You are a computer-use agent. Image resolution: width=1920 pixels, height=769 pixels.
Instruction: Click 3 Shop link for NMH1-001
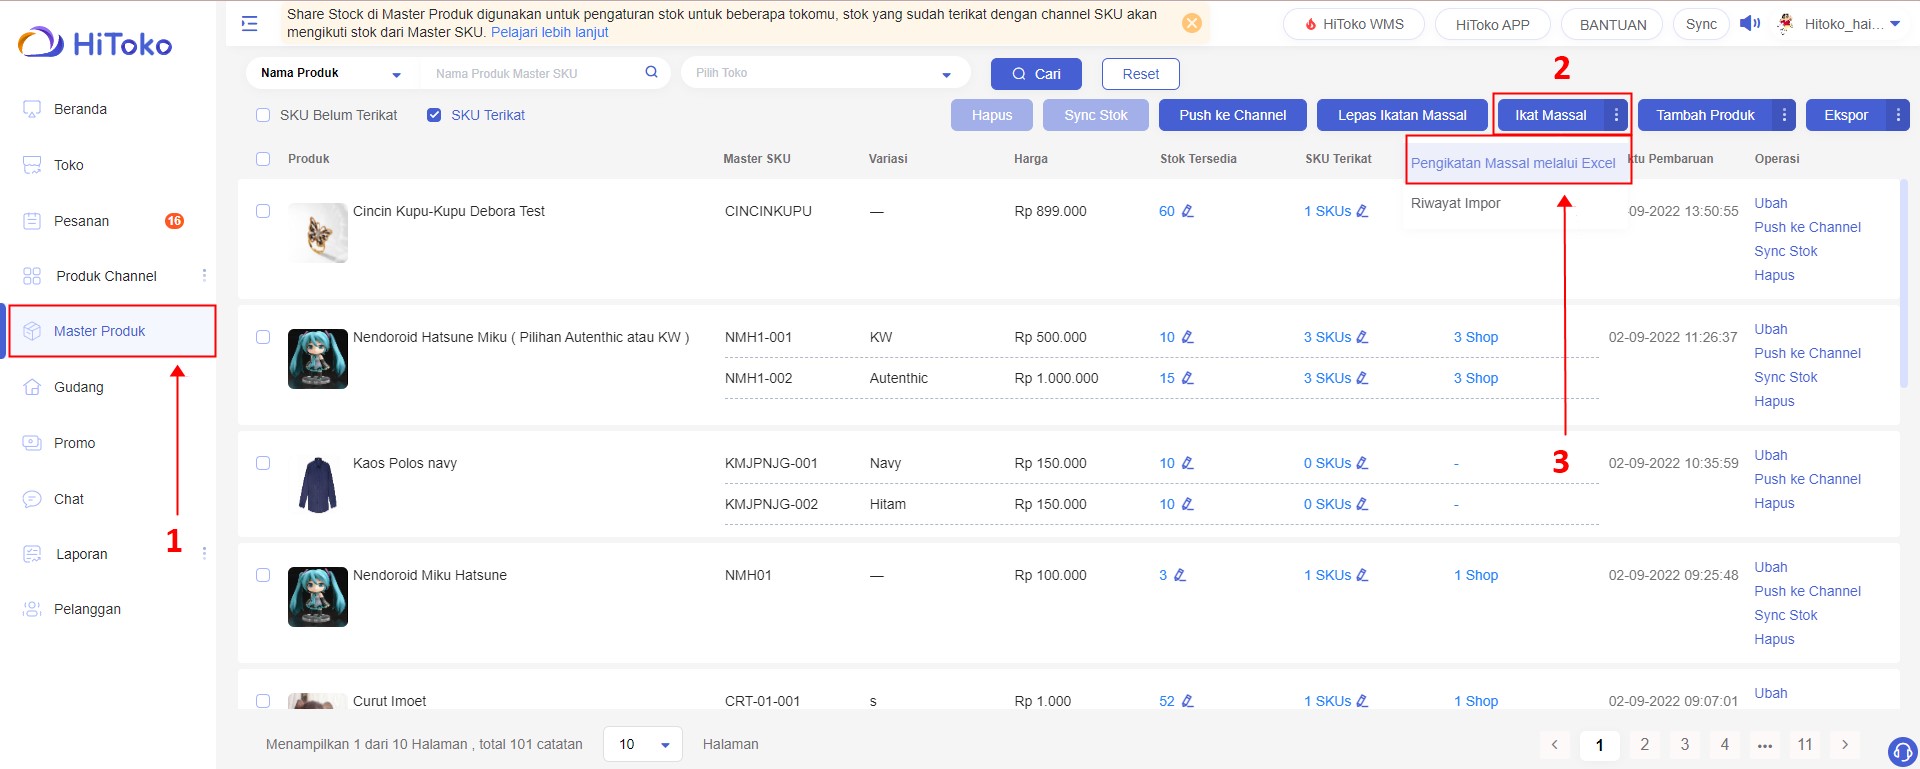click(x=1476, y=337)
